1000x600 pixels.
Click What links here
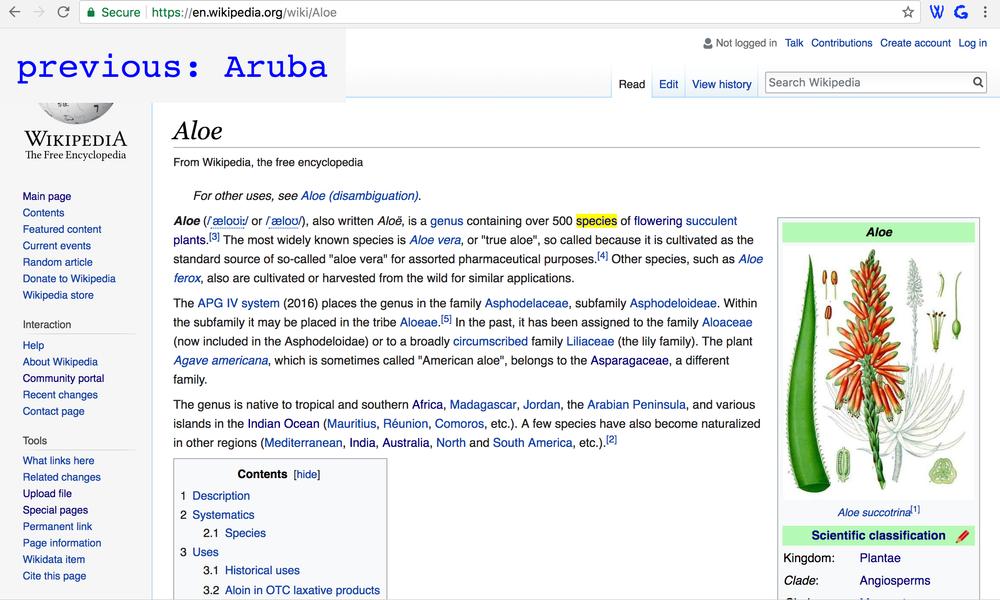[58, 460]
